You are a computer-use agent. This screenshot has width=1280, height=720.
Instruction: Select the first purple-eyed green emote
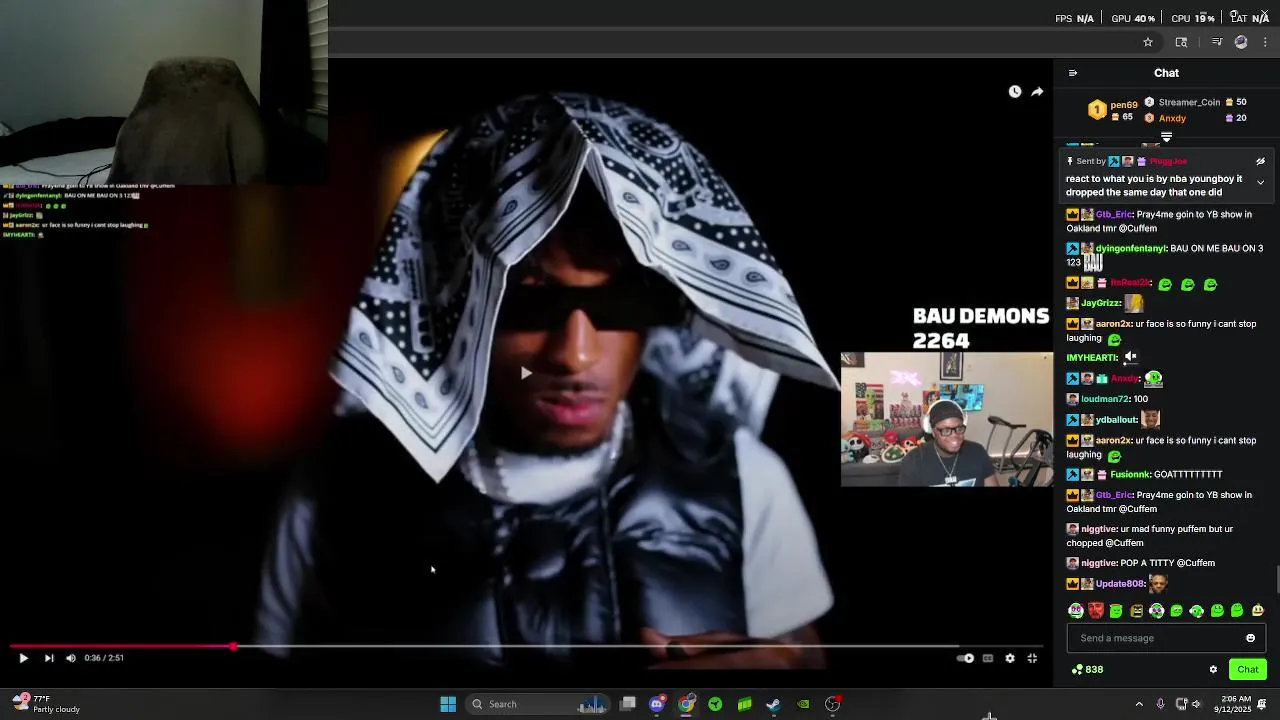[1076, 611]
